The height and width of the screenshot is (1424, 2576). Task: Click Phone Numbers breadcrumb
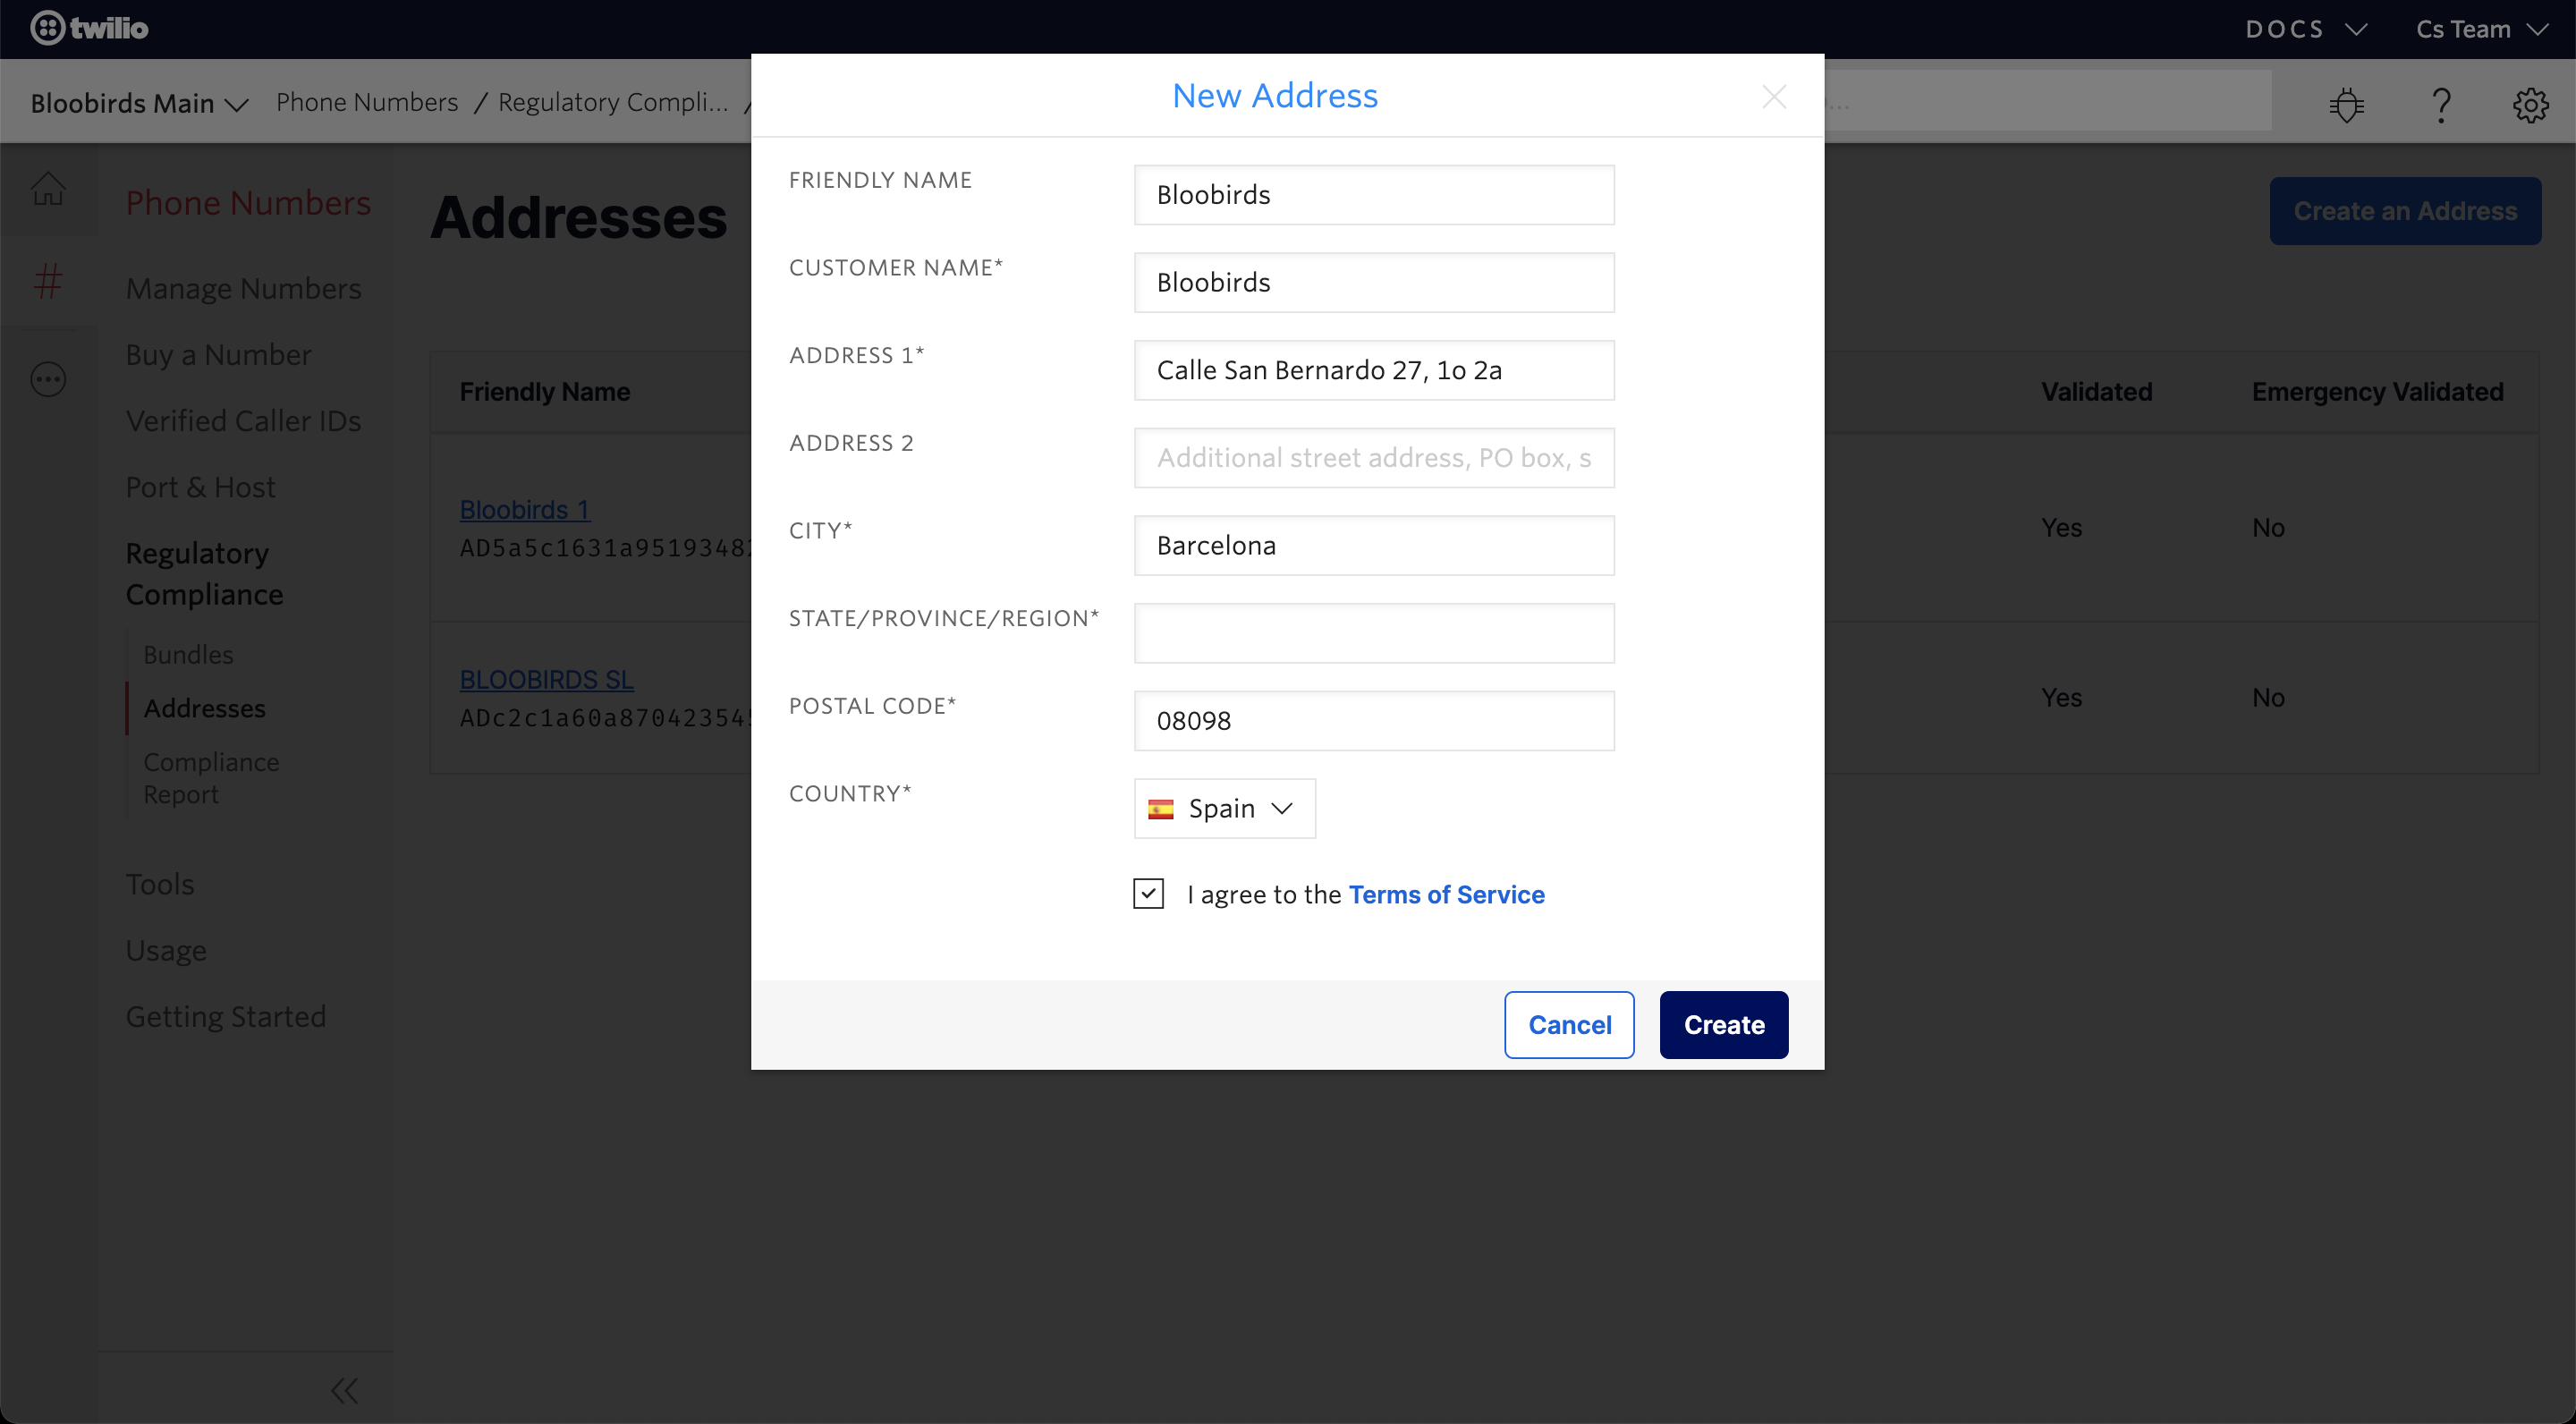tap(367, 102)
